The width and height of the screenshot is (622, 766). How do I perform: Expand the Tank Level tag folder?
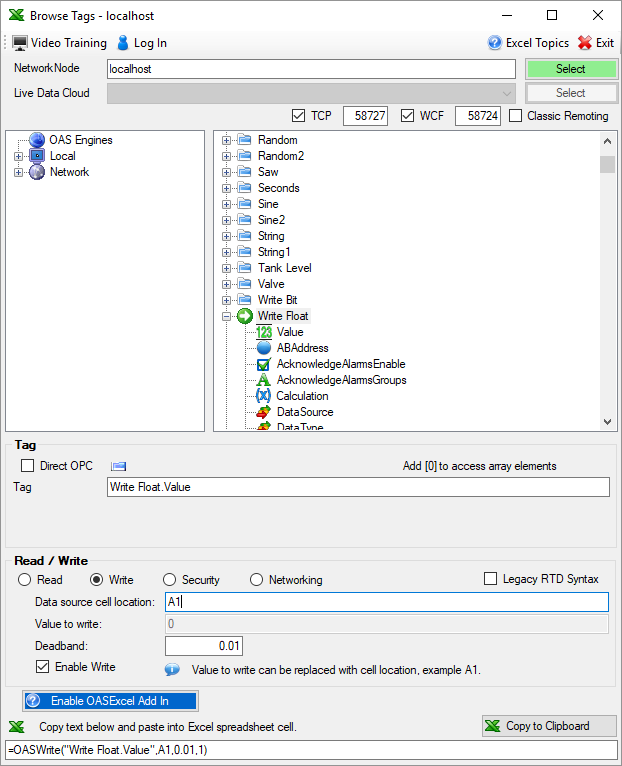227,268
